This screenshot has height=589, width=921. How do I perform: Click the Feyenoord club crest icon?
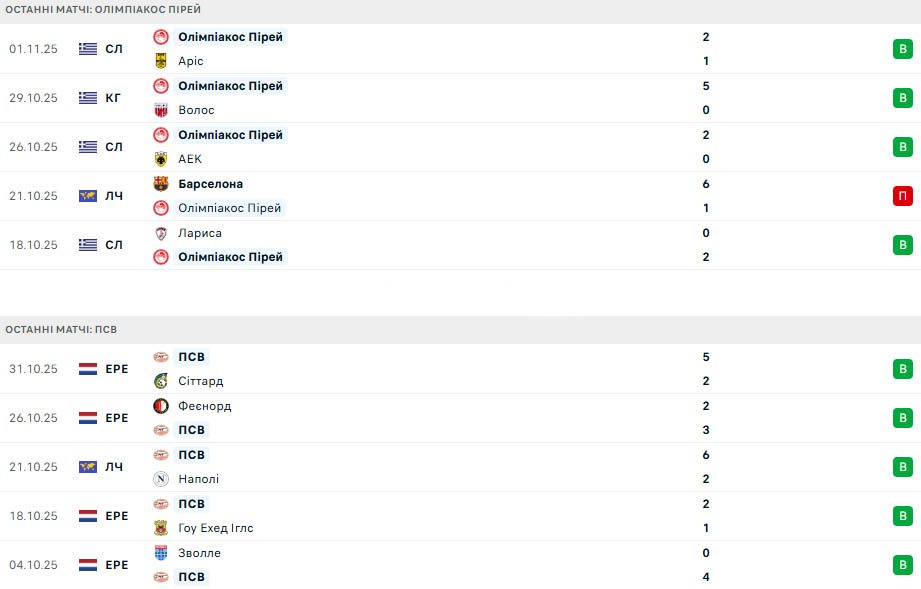pyautogui.click(x=160, y=406)
